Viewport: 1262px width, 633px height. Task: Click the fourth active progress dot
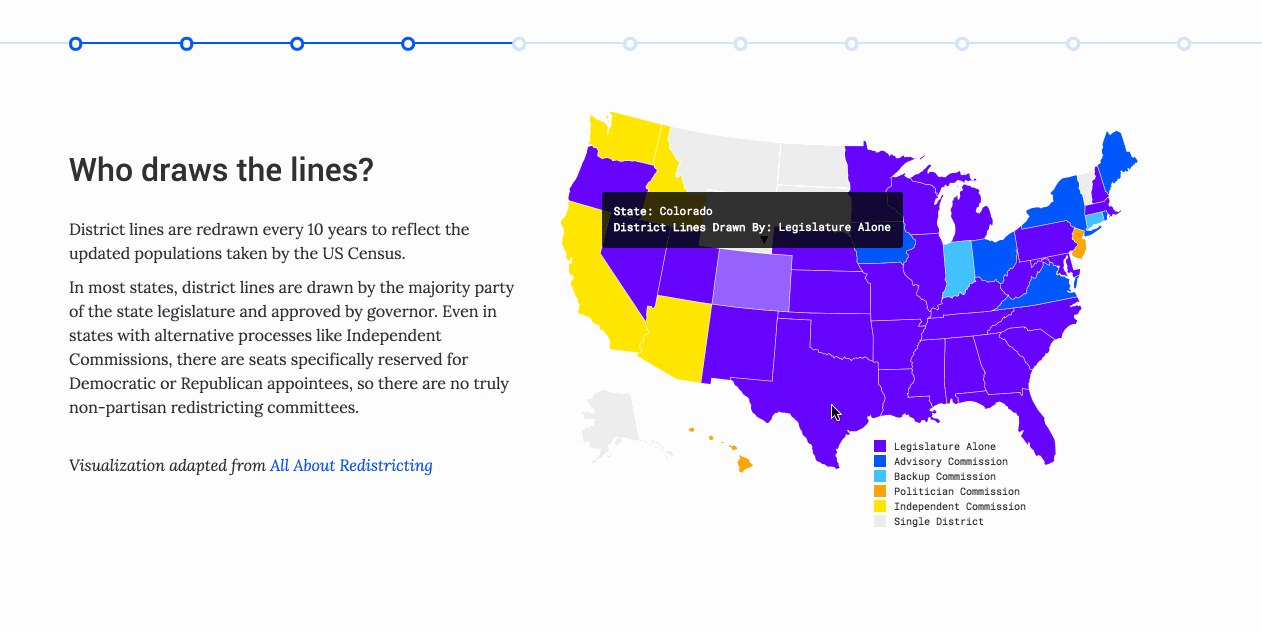(x=408, y=43)
